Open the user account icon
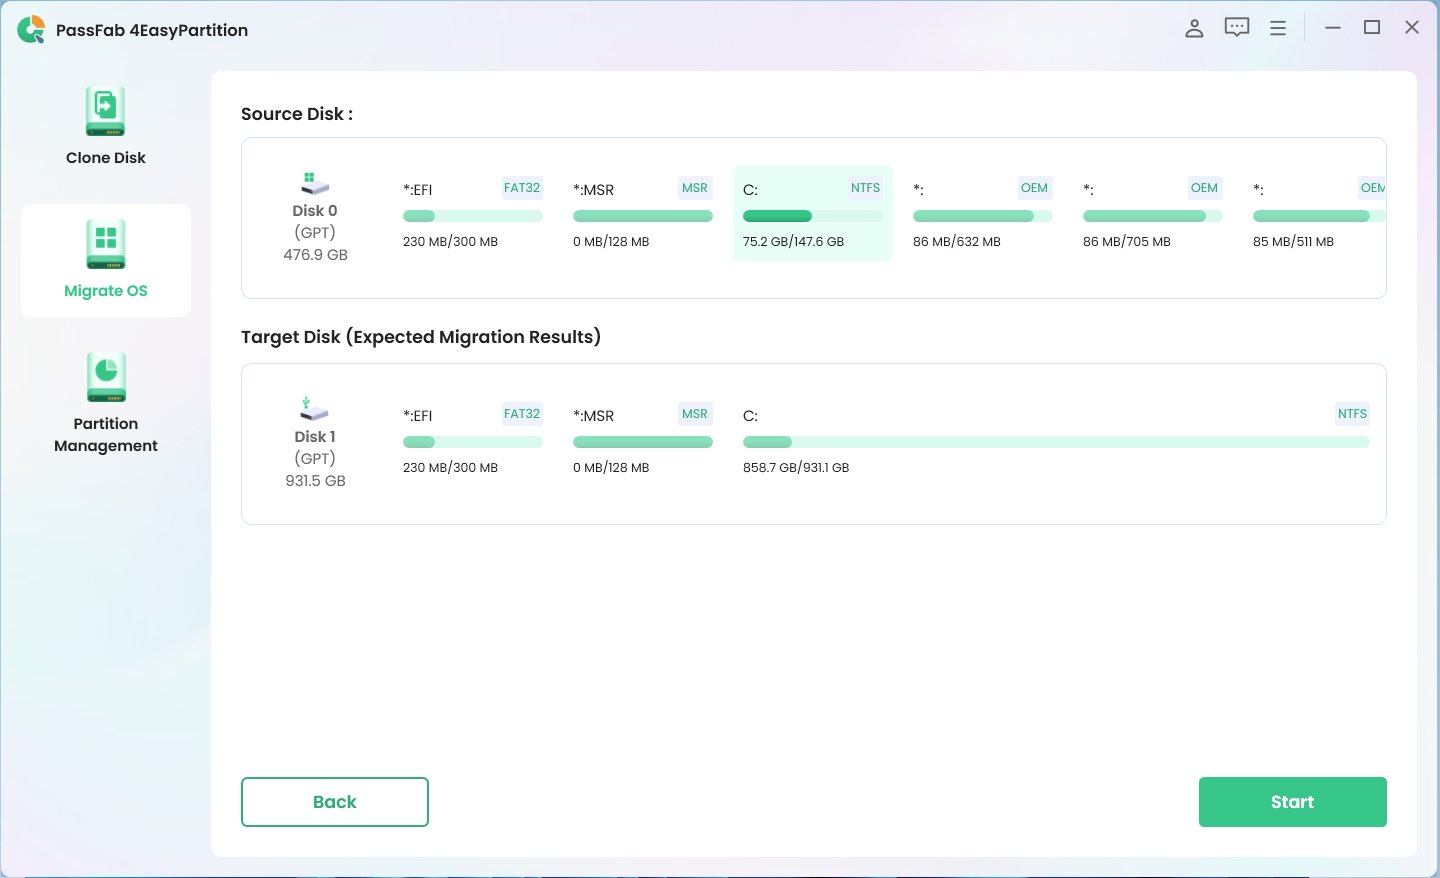Image resolution: width=1440 pixels, height=878 pixels. (x=1194, y=28)
